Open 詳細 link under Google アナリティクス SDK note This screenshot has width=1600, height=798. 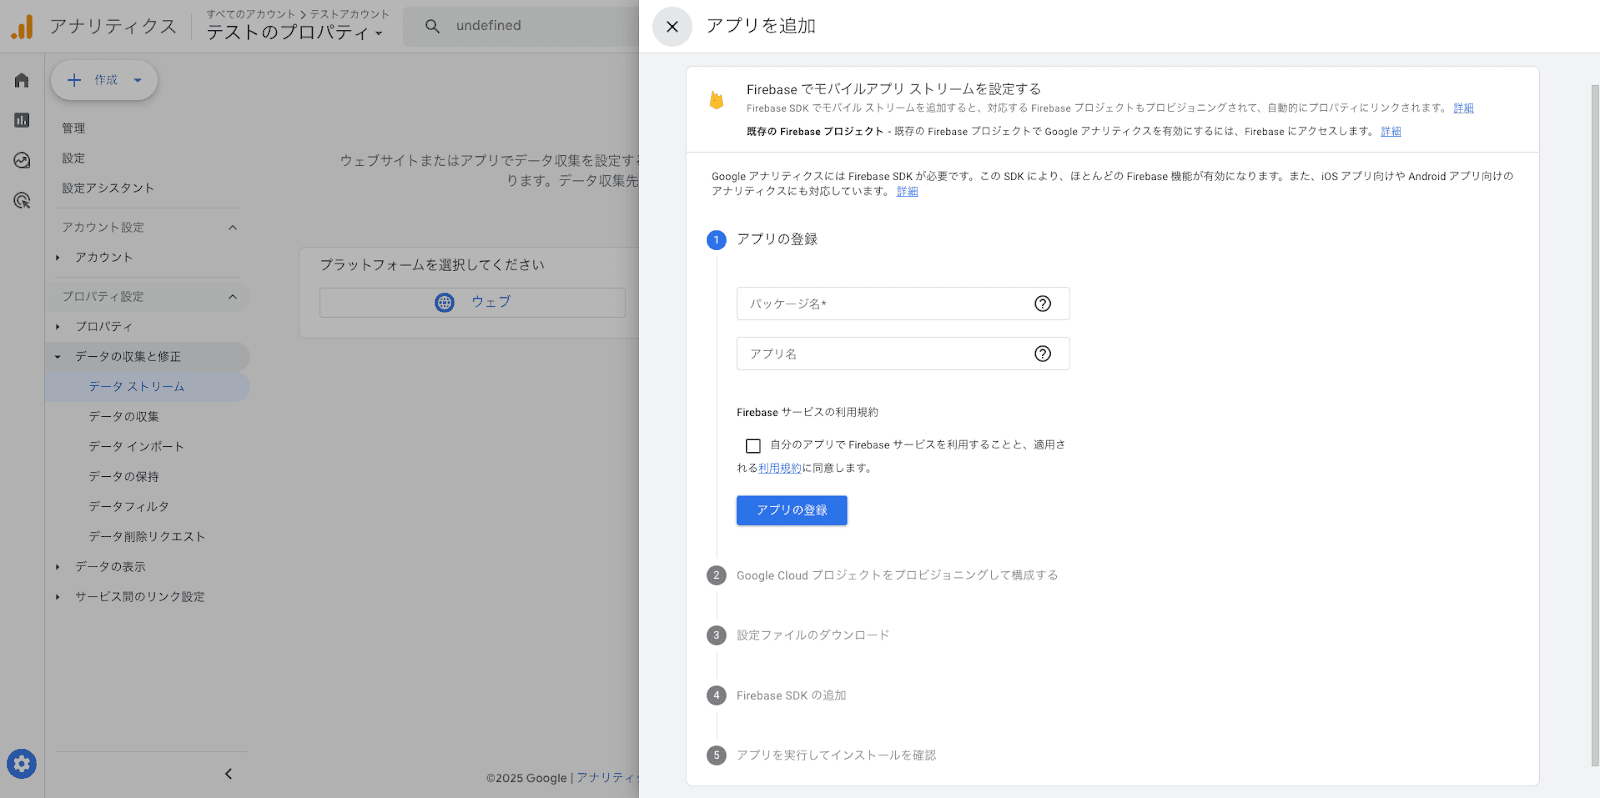tap(907, 191)
